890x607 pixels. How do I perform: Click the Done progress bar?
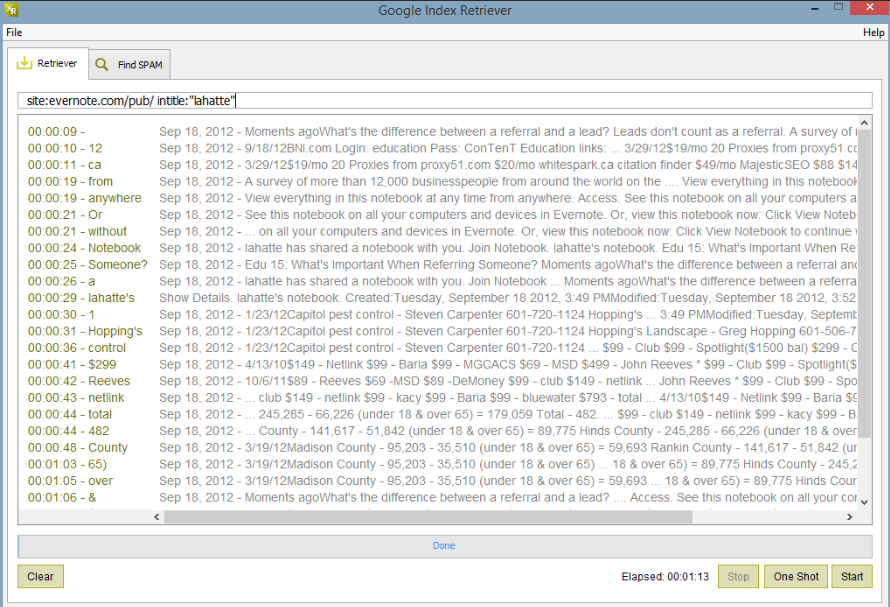[x=445, y=546]
